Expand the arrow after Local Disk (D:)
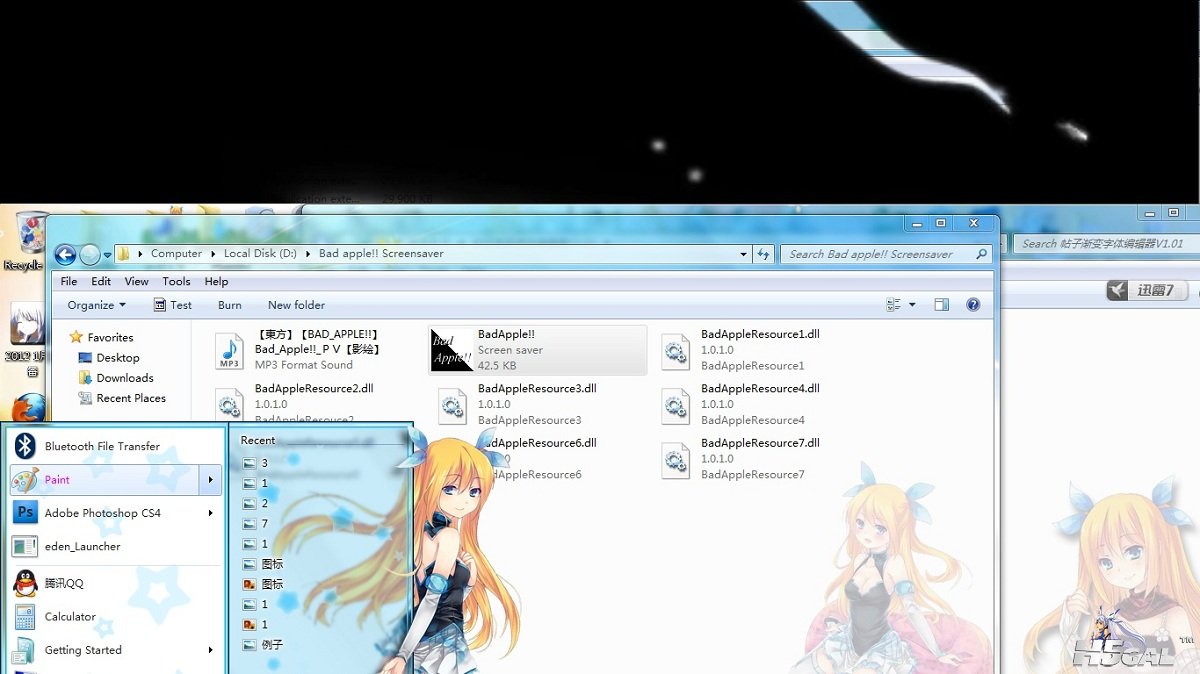This screenshot has height=674, width=1200. [x=308, y=254]
